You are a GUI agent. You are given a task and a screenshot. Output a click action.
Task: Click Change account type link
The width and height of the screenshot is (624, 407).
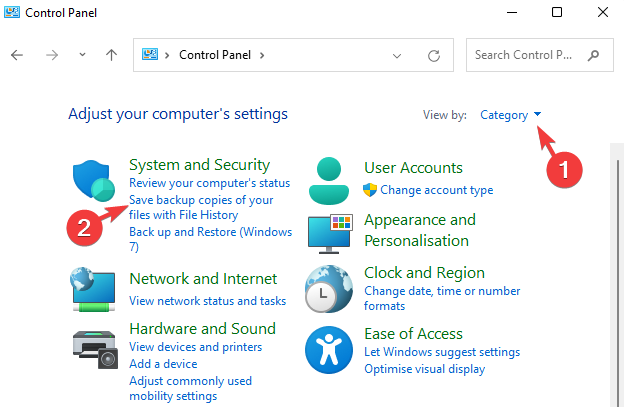pos(436,190)
